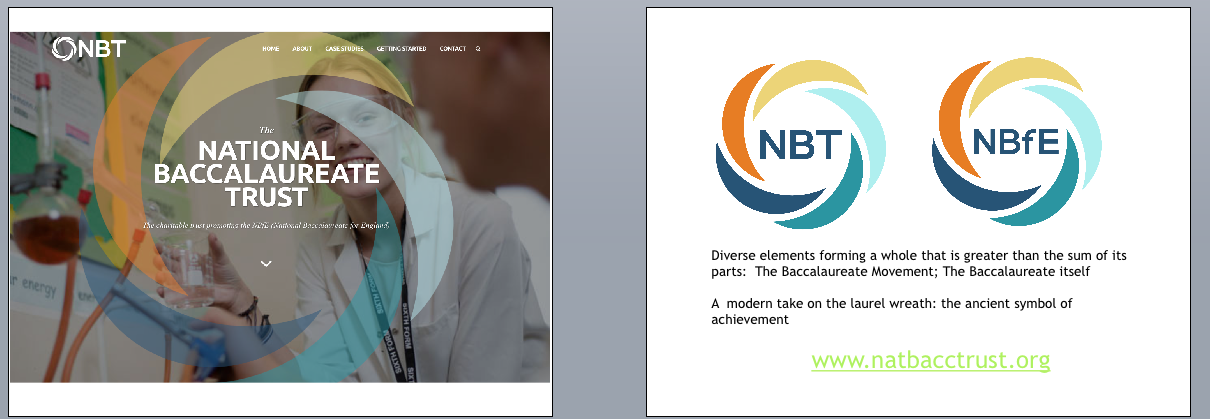1210x419 pixels.
Task: Click the NBT logo in the website header
Action: point(88,48)
